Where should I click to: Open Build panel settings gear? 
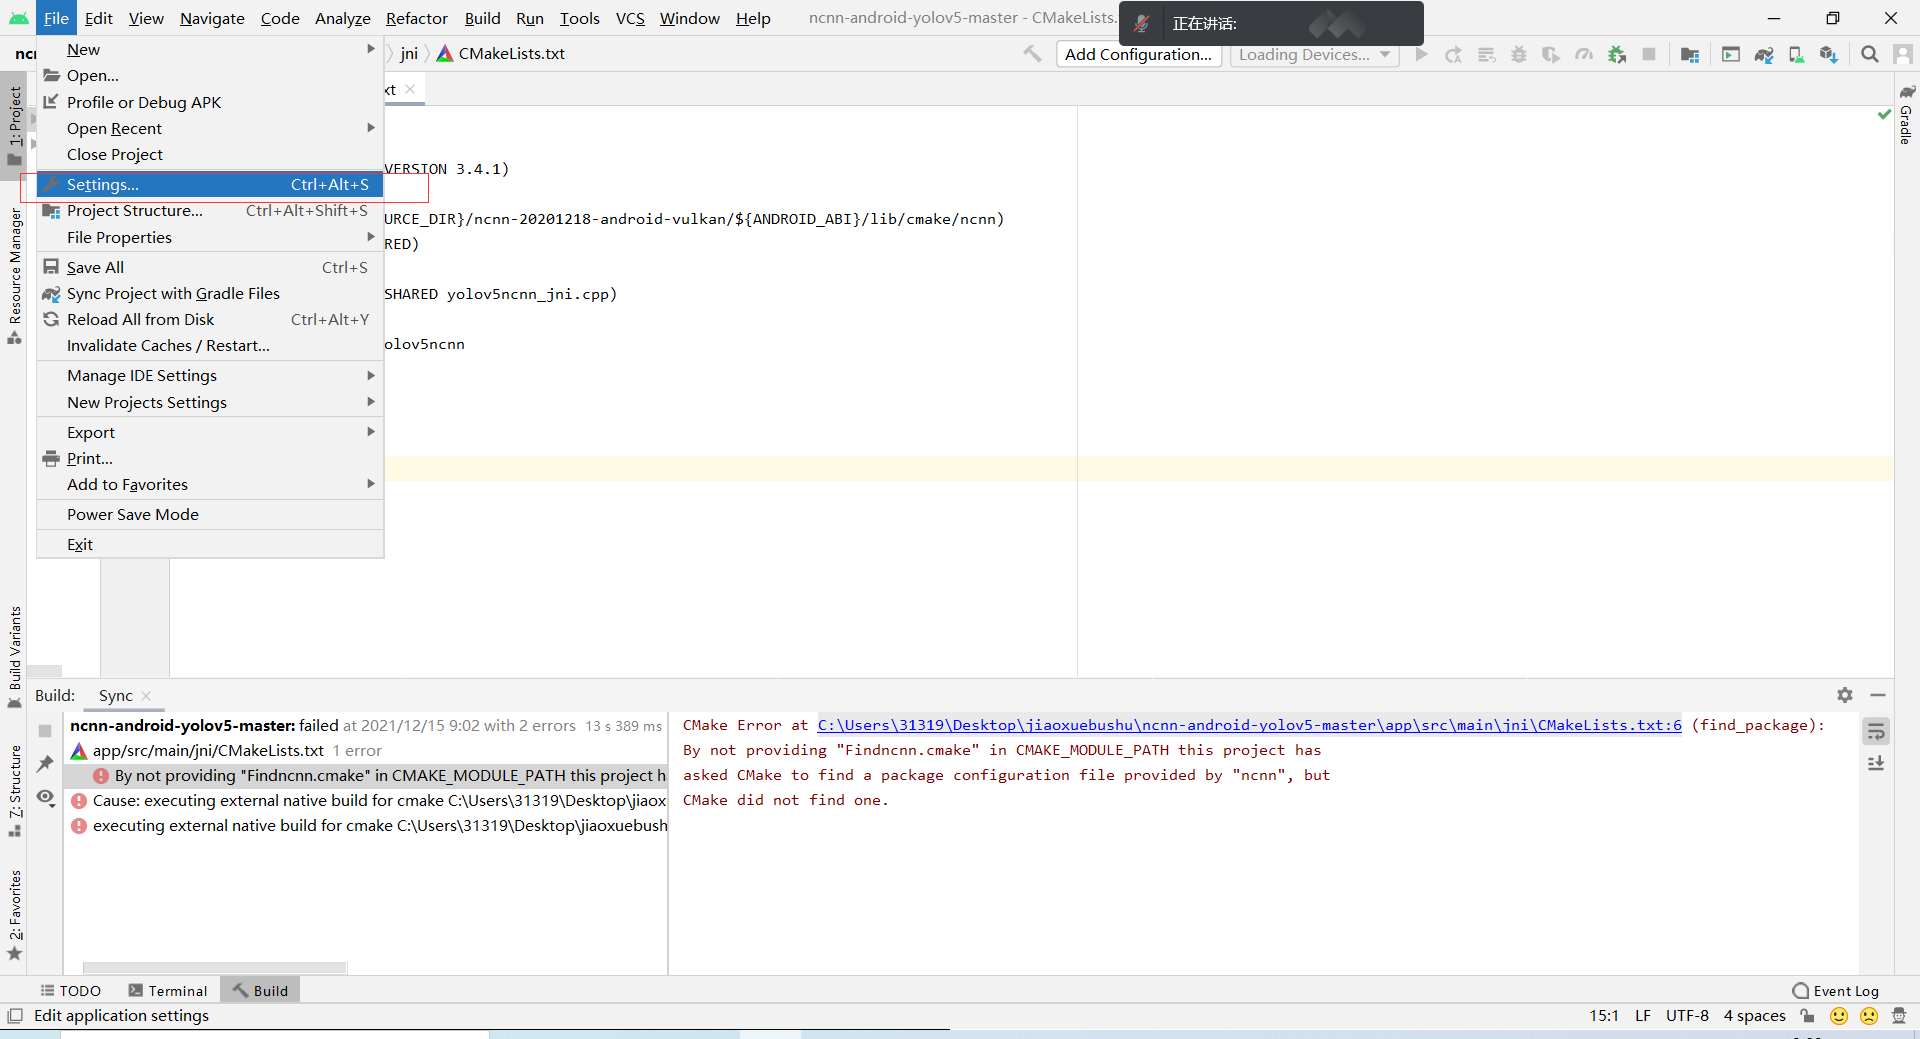coord(1845,695)
